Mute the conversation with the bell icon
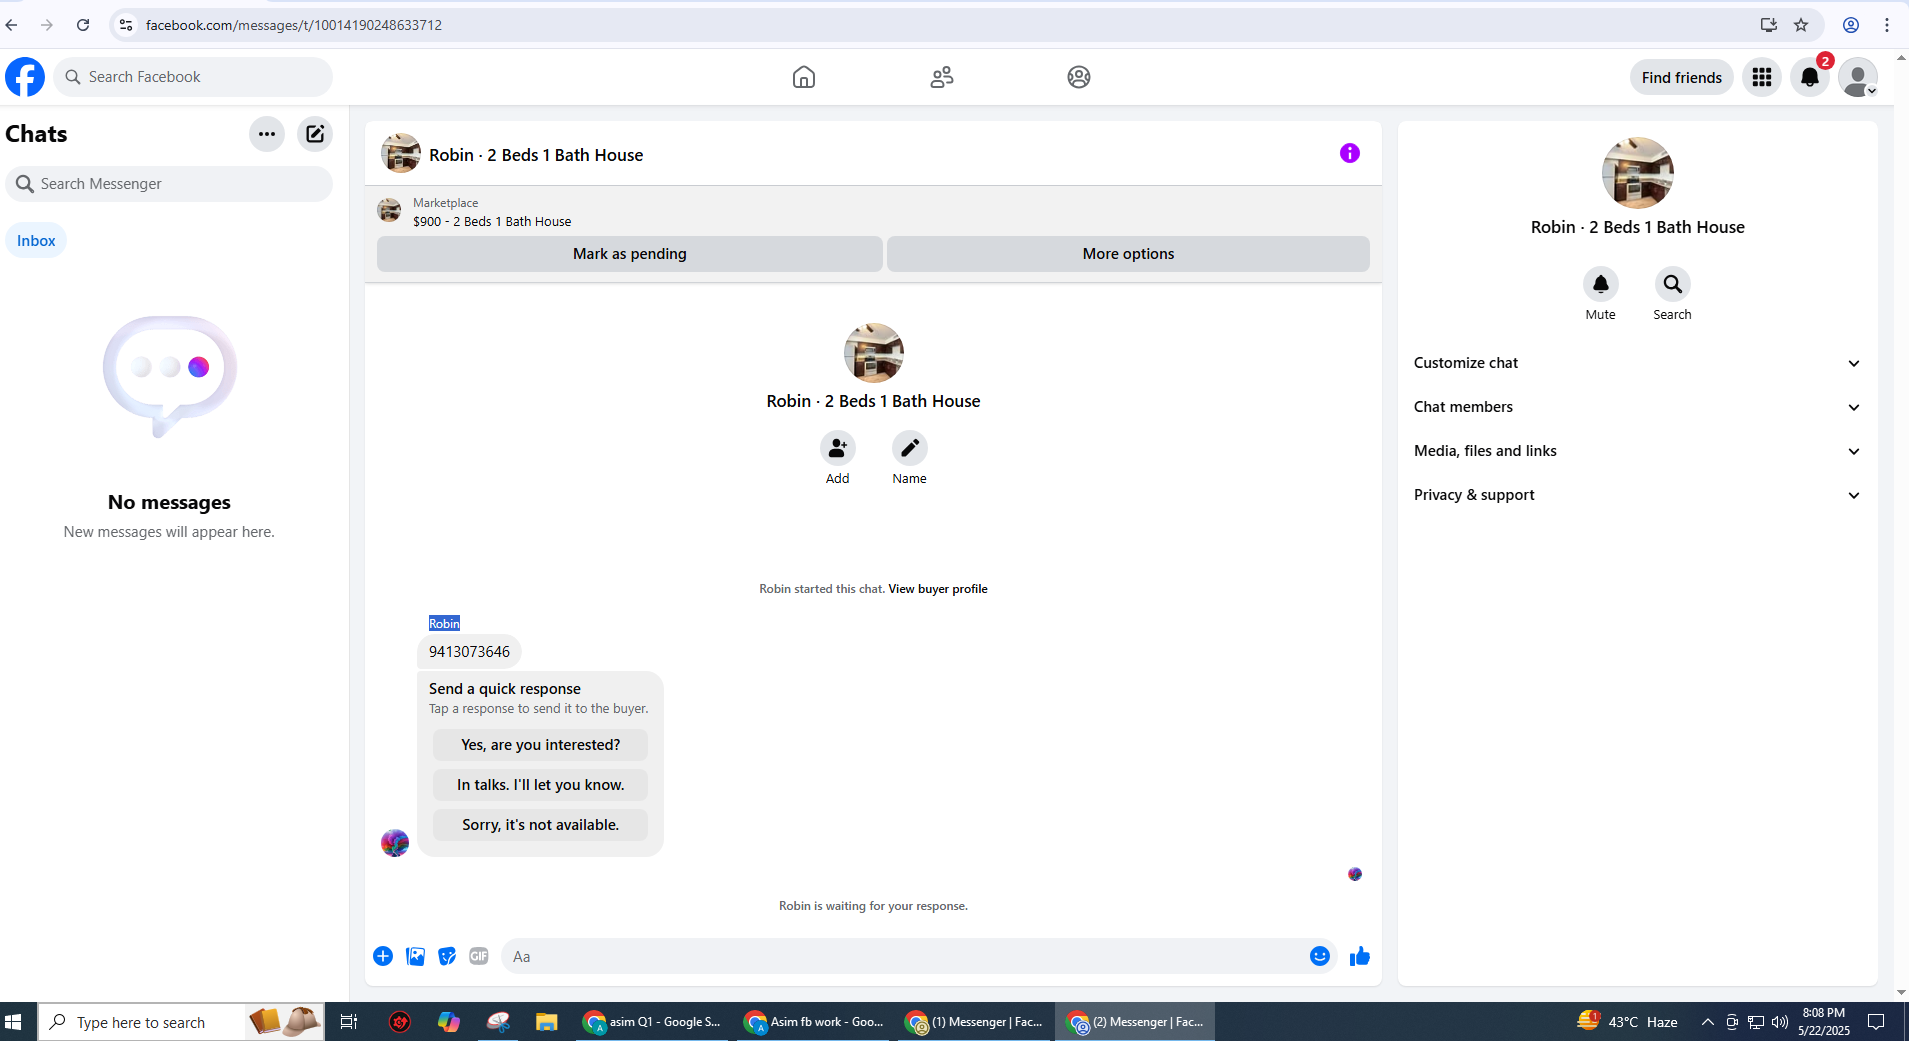1909x1041 pixels. (1601, 284)
